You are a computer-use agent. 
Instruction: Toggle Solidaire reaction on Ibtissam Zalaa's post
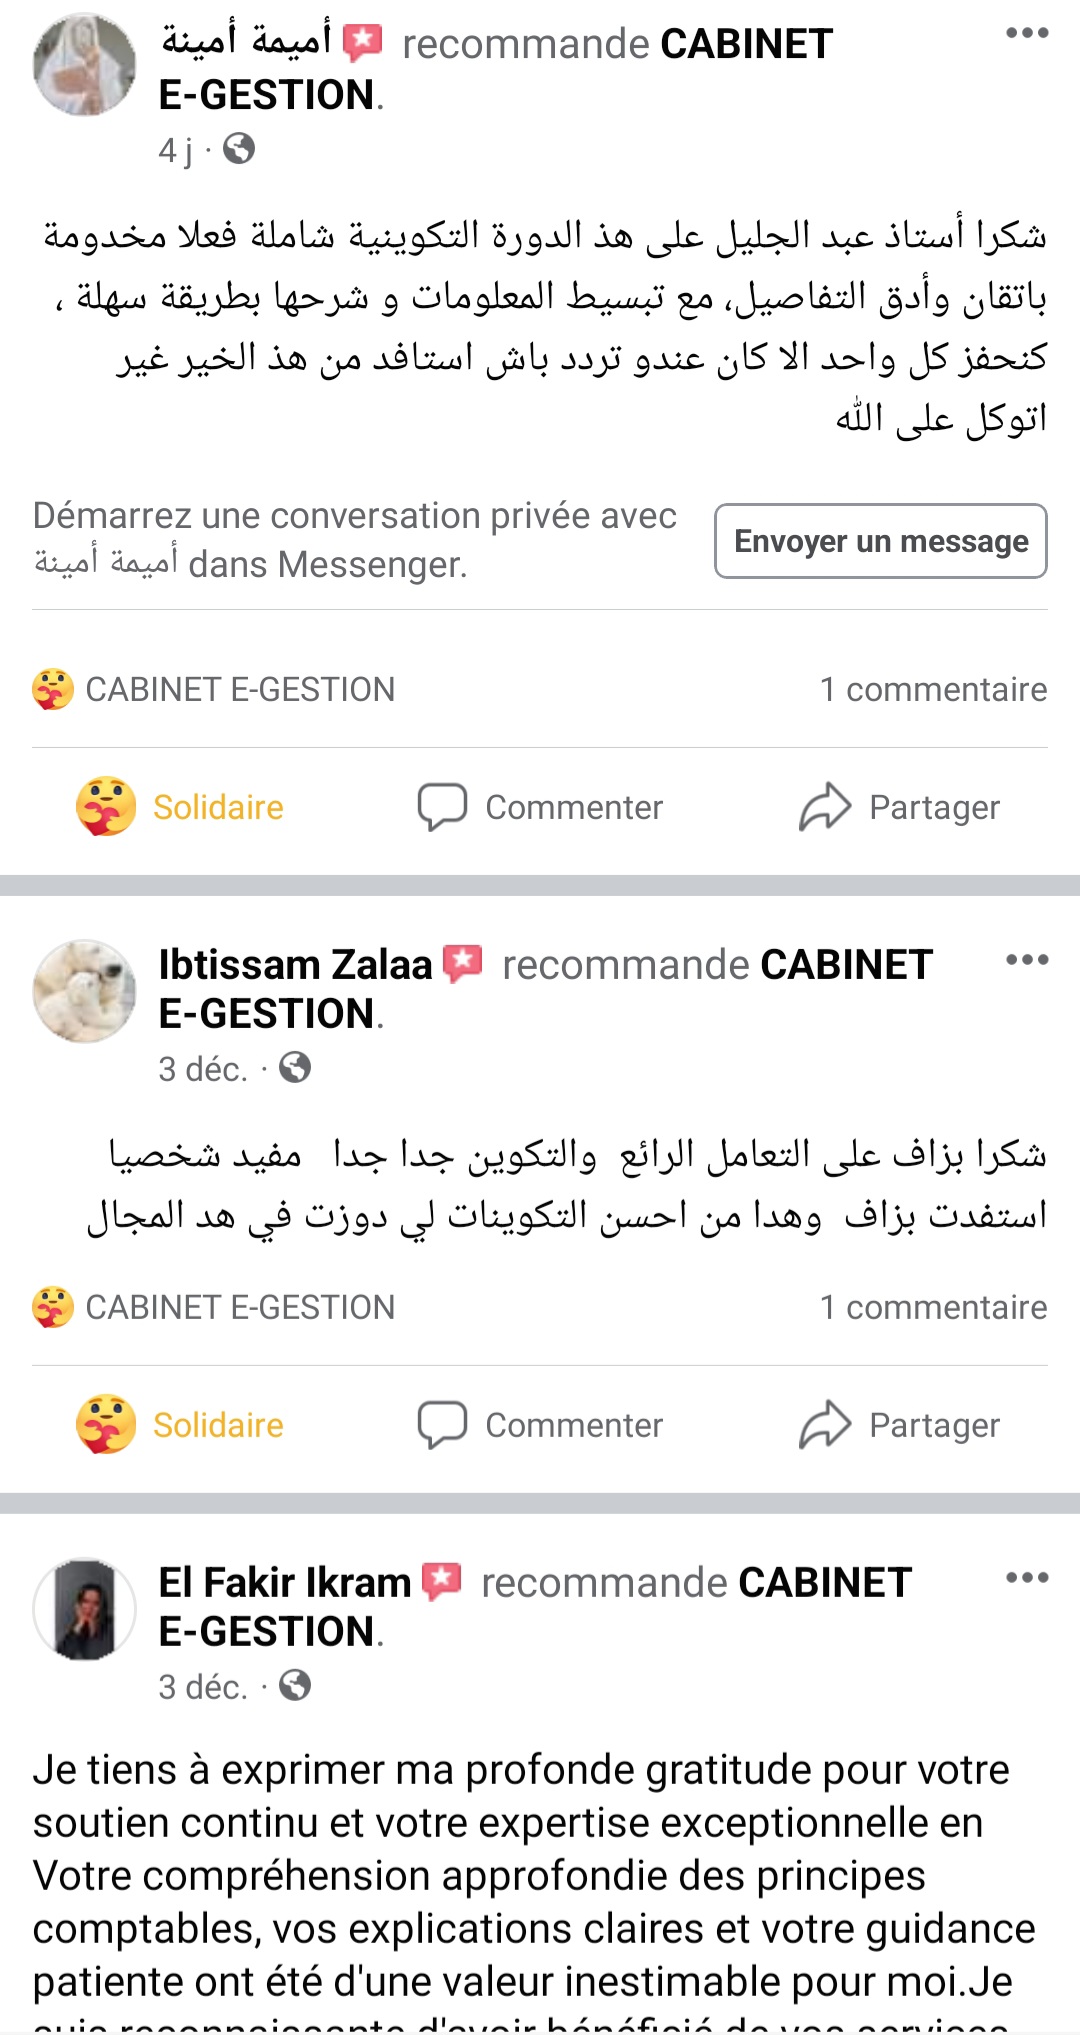[181, 1425]
